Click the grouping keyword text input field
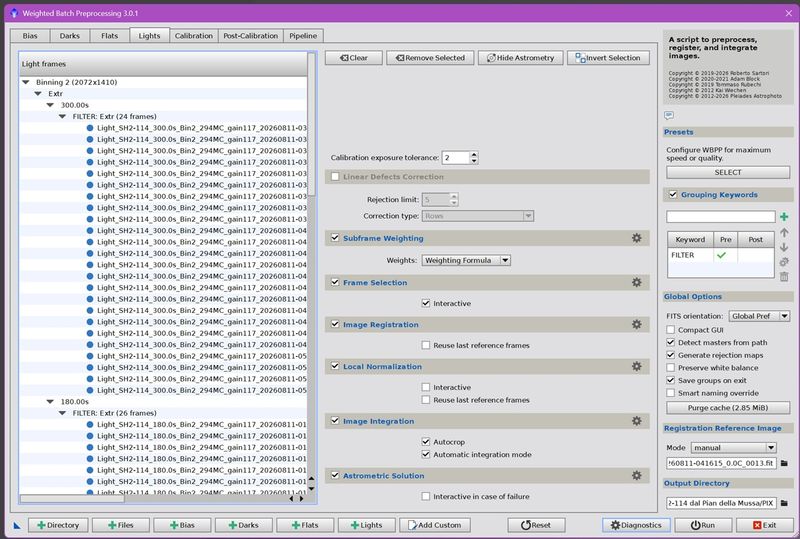 pyautogui.click(x=720, y=217)
